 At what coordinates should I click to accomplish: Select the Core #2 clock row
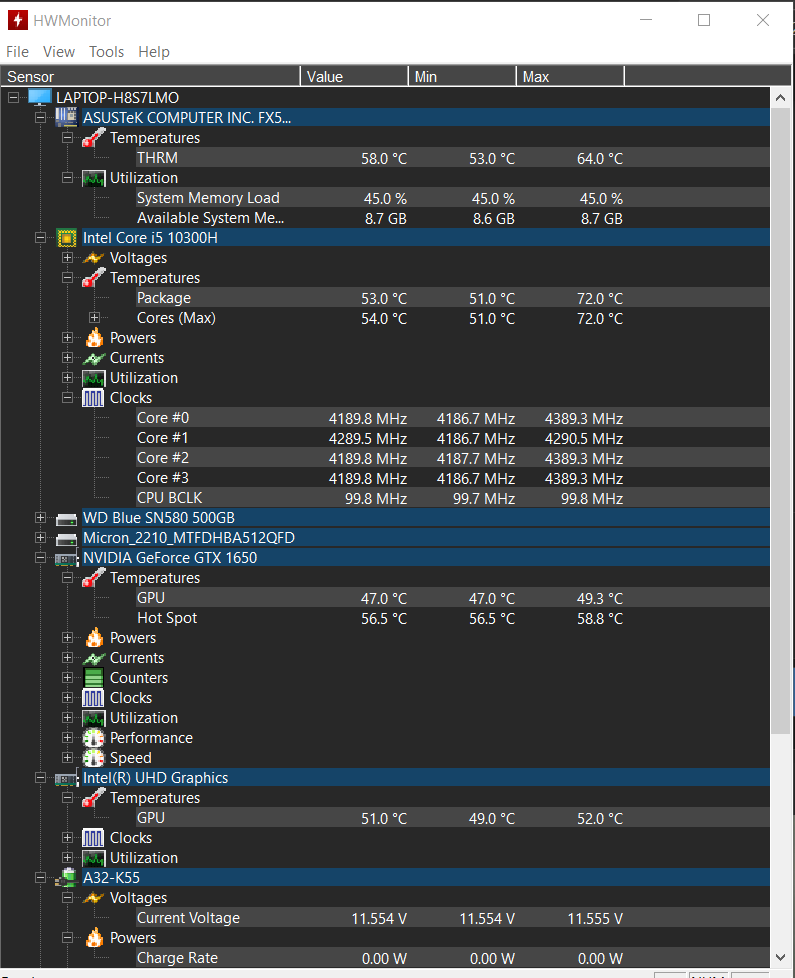coord(453,457)
